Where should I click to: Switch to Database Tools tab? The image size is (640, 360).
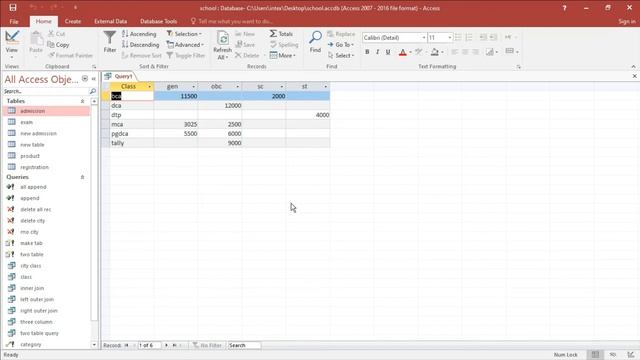pos(158,21)
